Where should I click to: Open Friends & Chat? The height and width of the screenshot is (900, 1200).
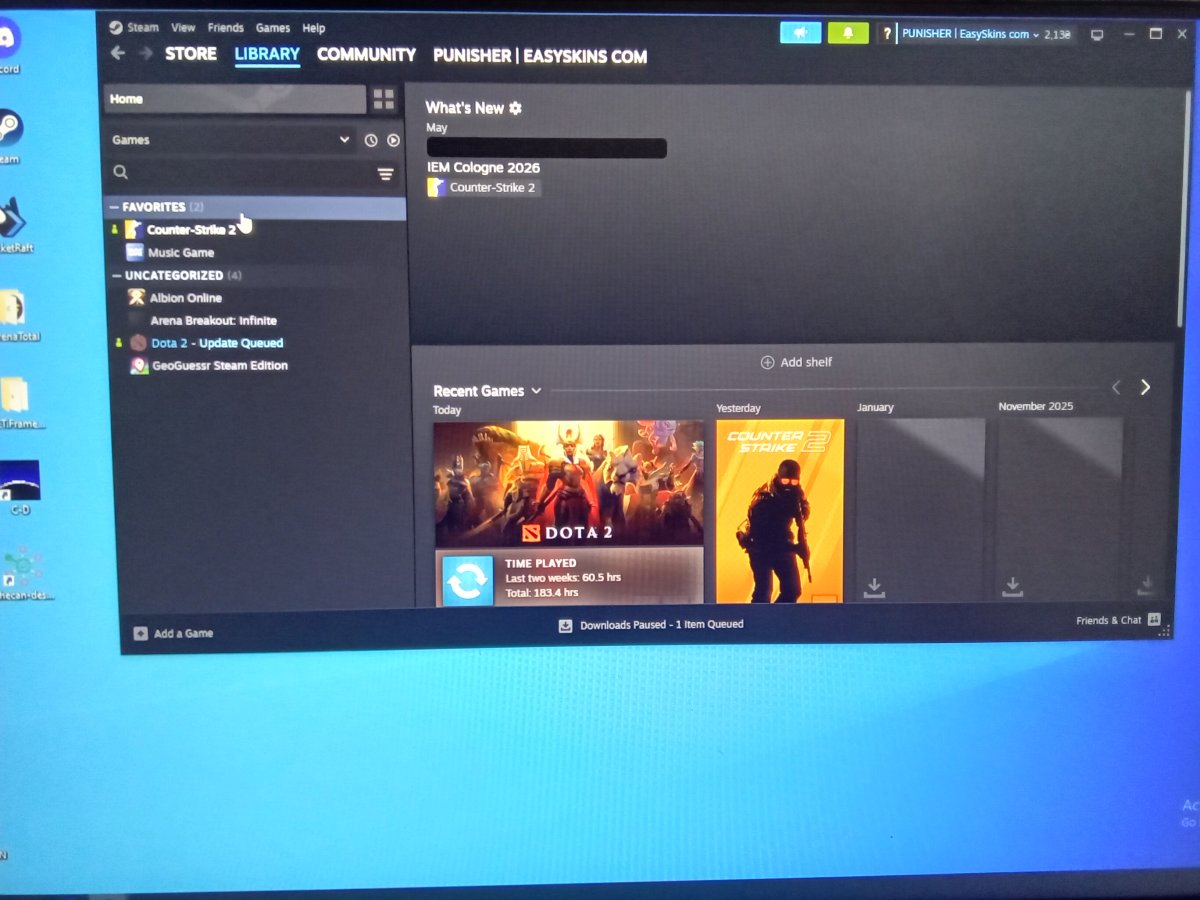pyautogui.click(x=1118, y=621)
